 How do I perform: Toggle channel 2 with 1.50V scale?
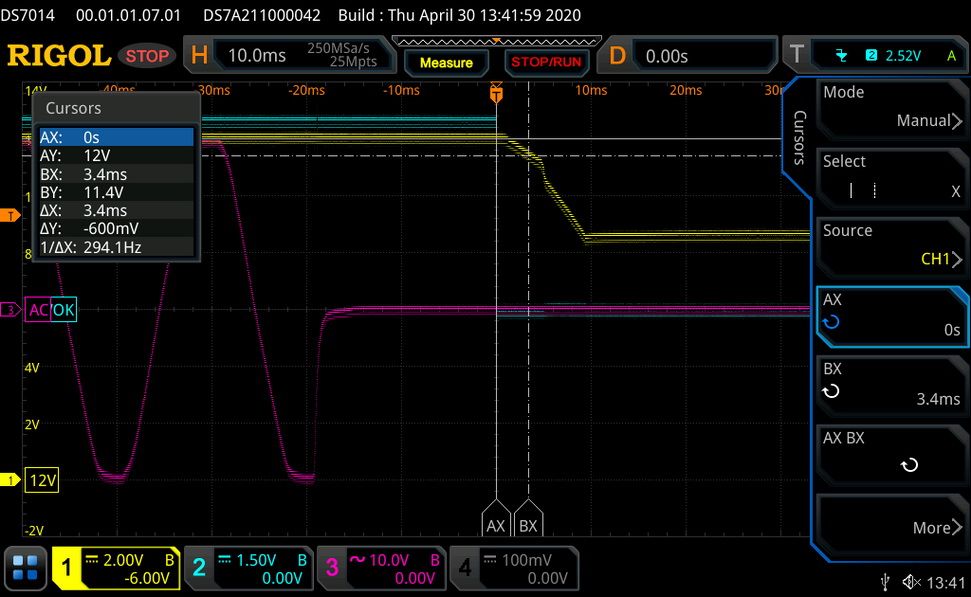click(x=249, y=568)
